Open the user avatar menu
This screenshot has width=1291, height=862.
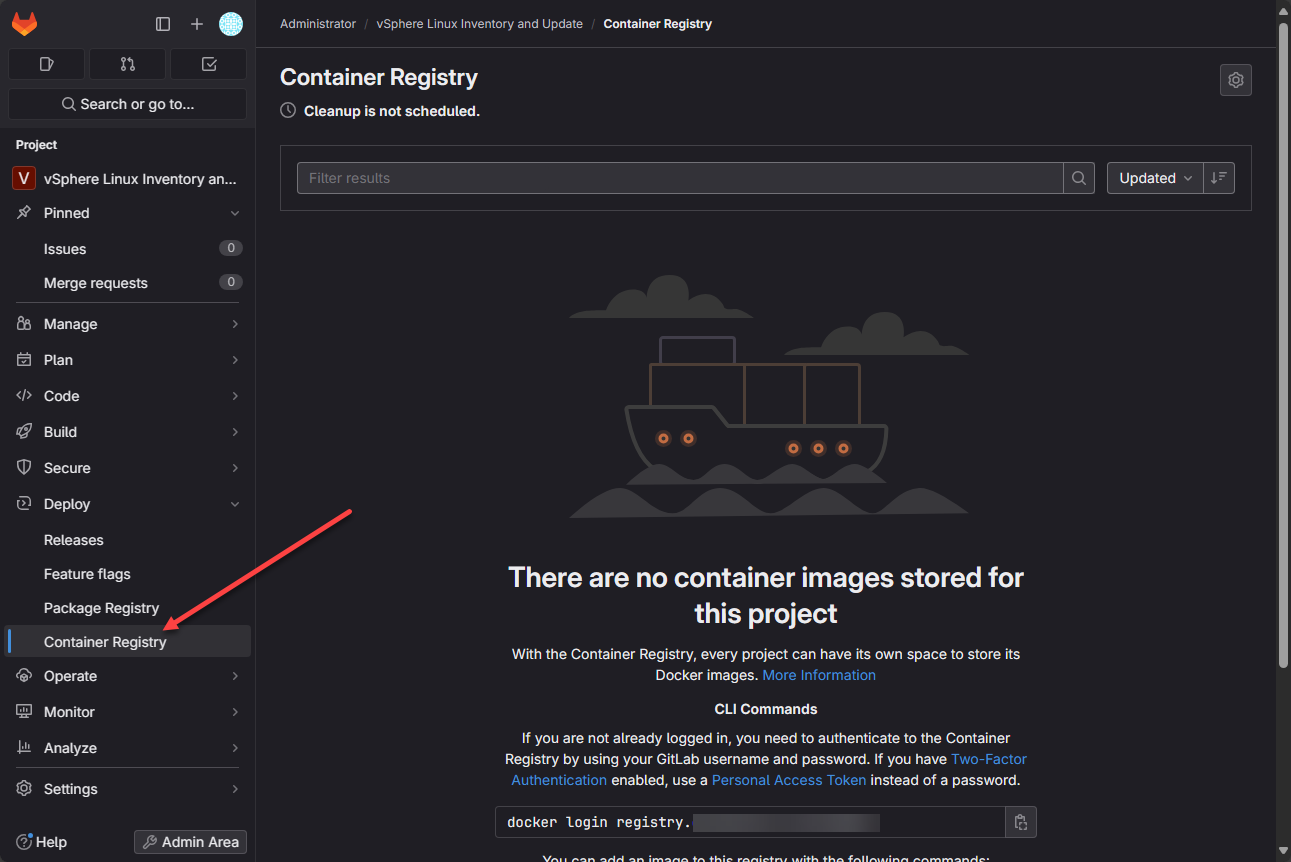231,24
